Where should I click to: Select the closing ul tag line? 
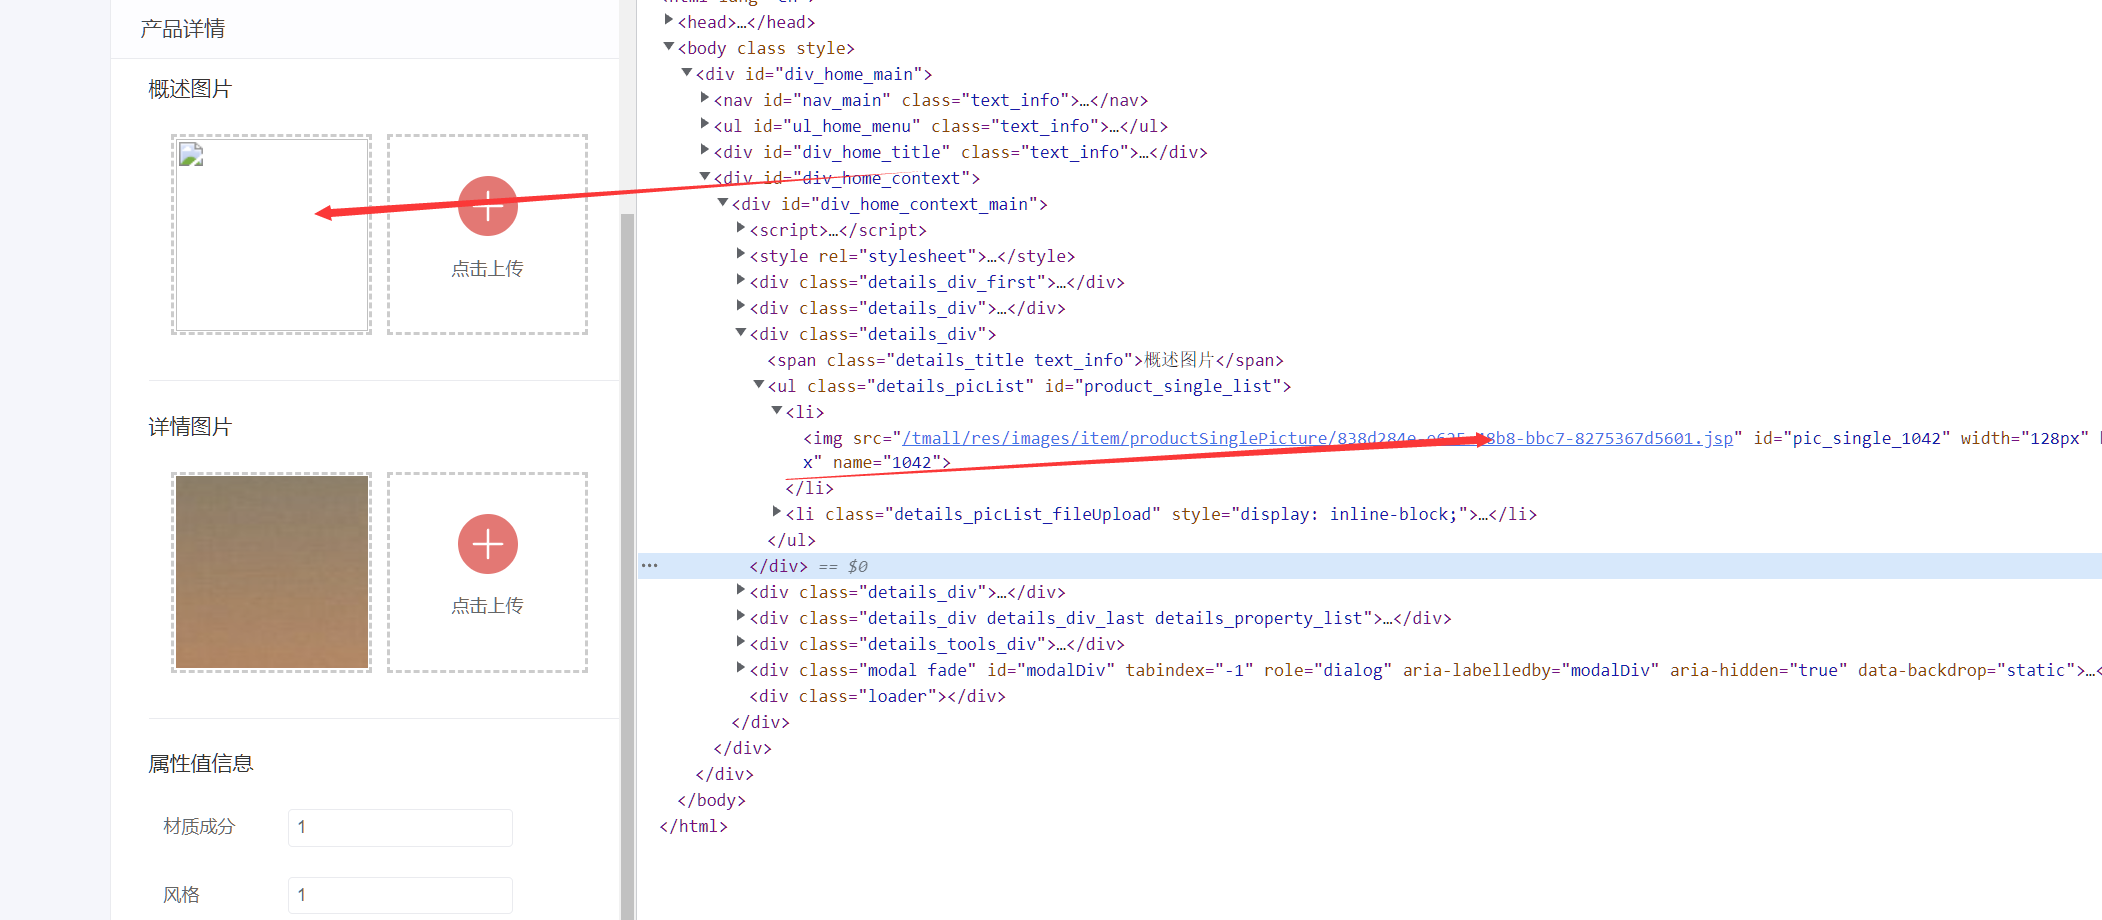point(791,540)
